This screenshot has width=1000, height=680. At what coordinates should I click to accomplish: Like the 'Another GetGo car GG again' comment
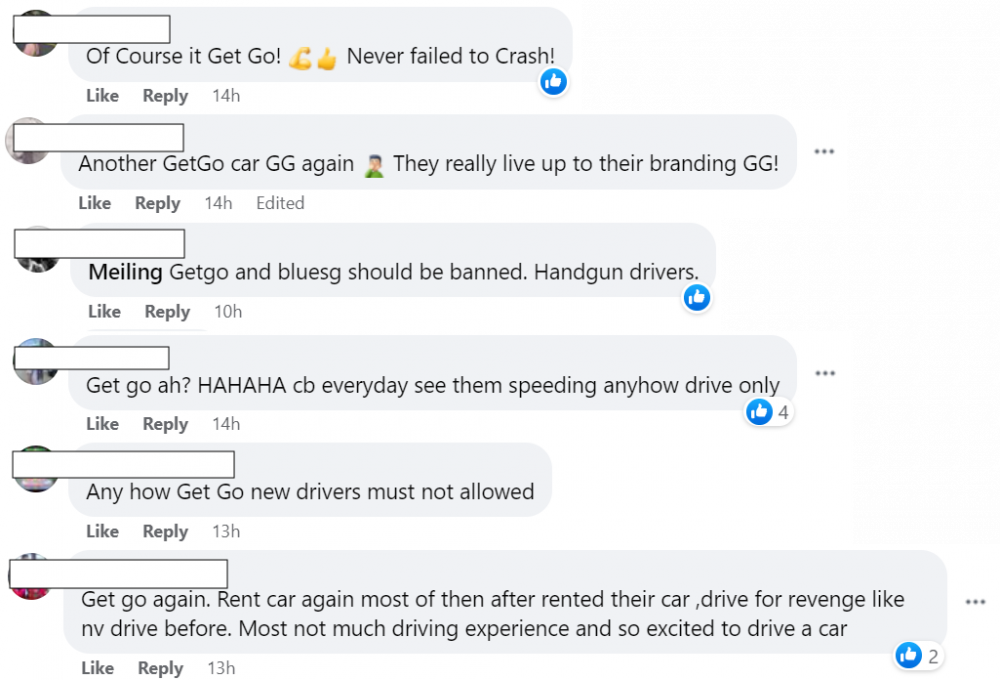click(x=95, y=203)
